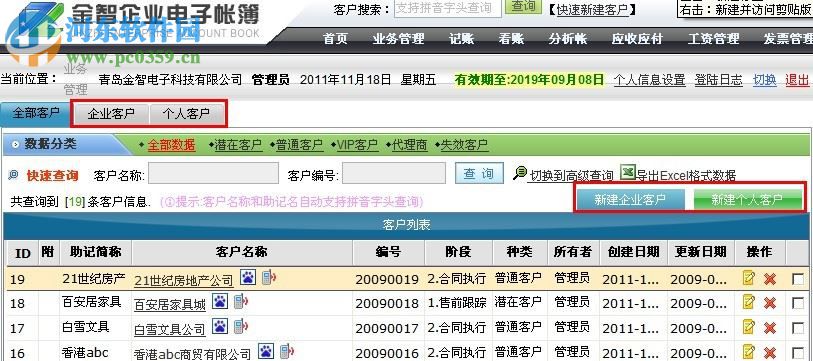
Task: Click the top 查询 customer search button
Action: [x=523, y=7]
